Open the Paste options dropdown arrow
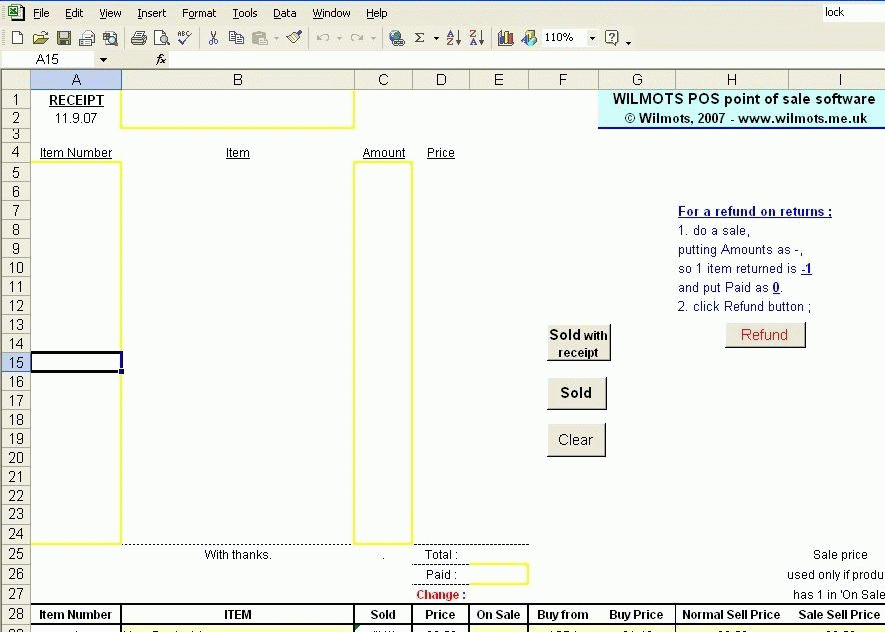Screen dimensions: 885x632 pos(277,38)
